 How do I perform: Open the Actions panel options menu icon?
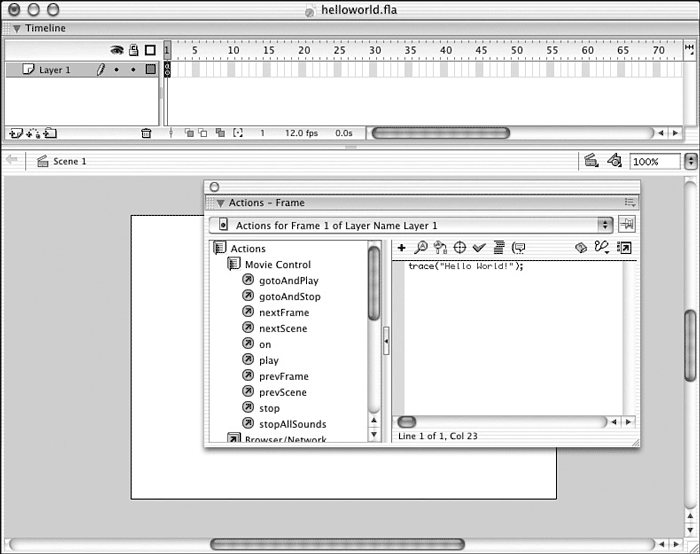click(629, 203)
